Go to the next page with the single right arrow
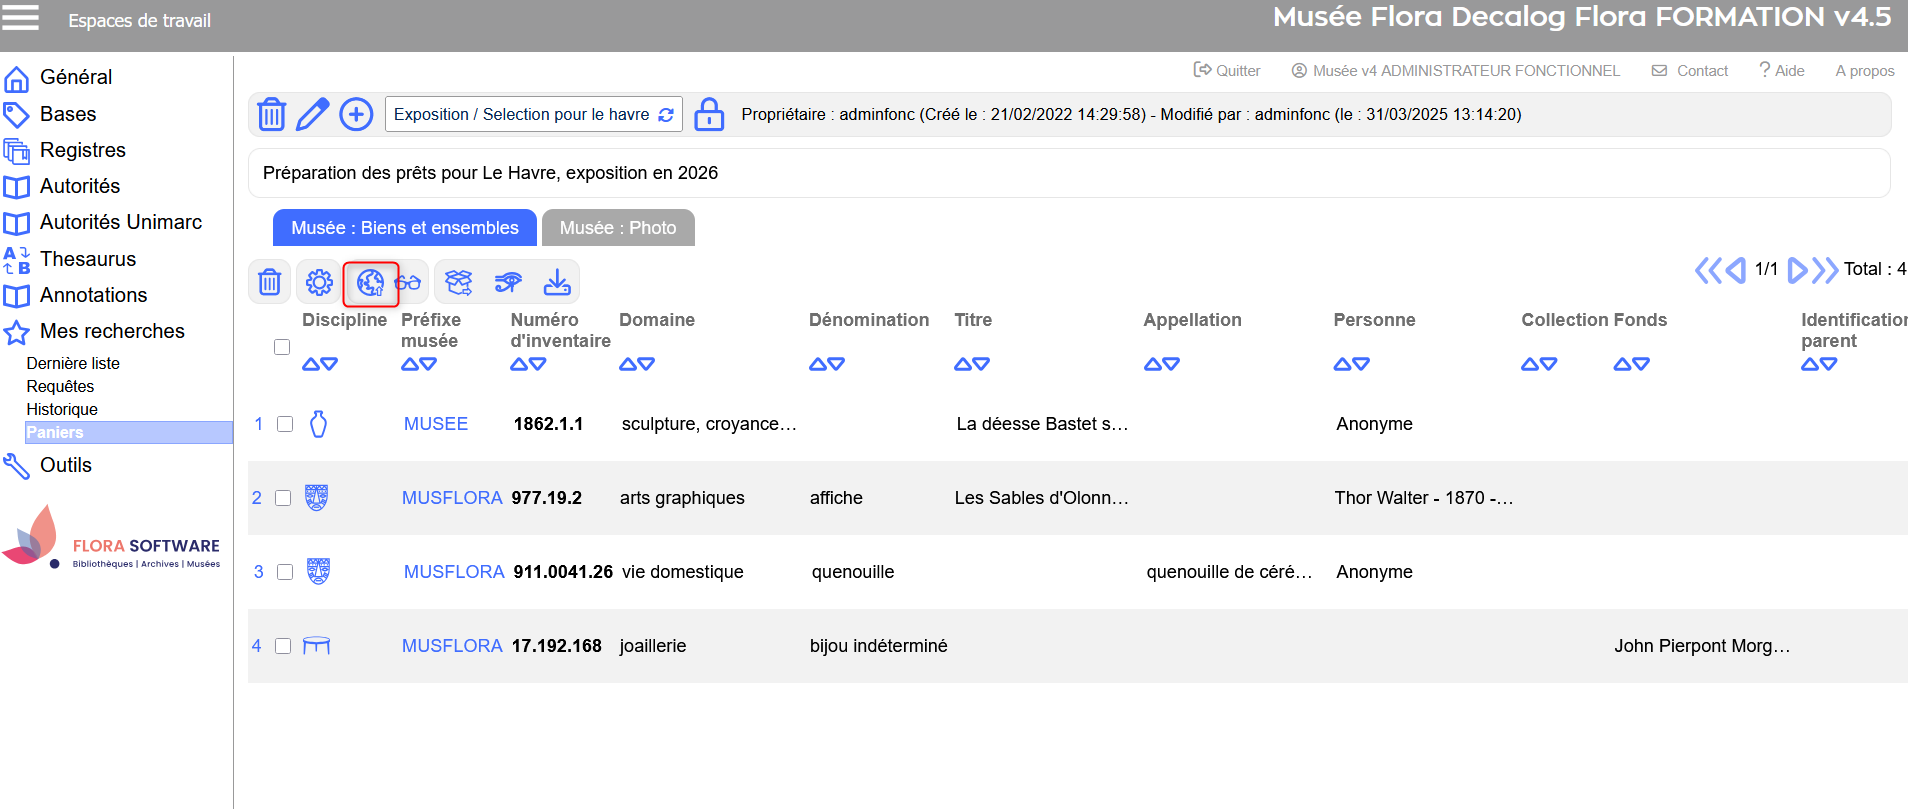 tap(1797, 270)
